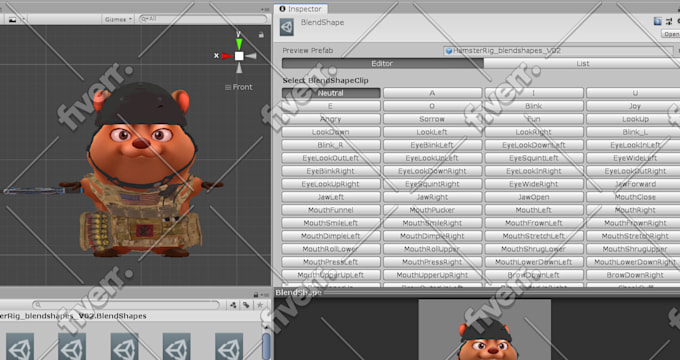Select the Joy clip button
The height and width of the screenshot is (360, 680).
633,106
